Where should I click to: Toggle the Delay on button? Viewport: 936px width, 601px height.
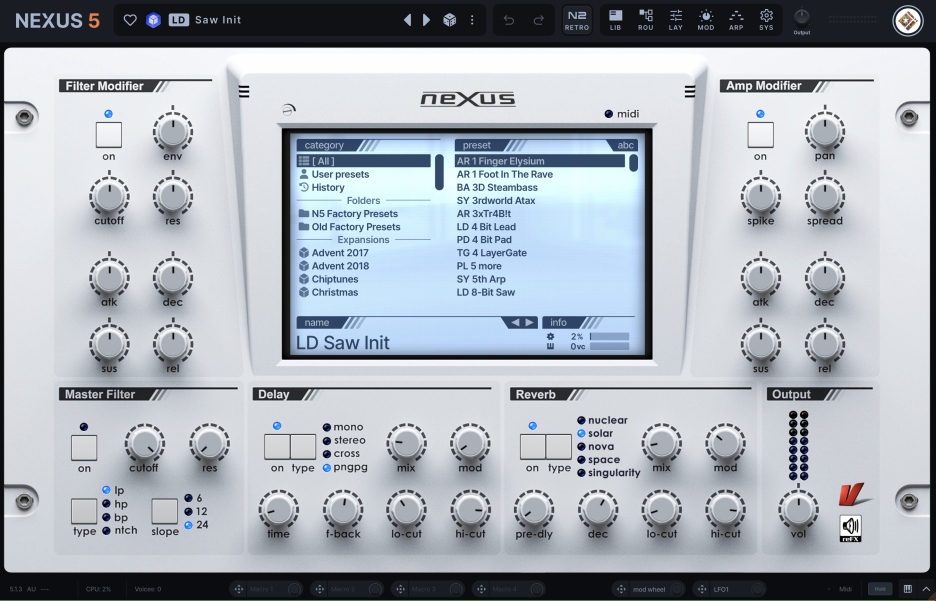[277, 446]
